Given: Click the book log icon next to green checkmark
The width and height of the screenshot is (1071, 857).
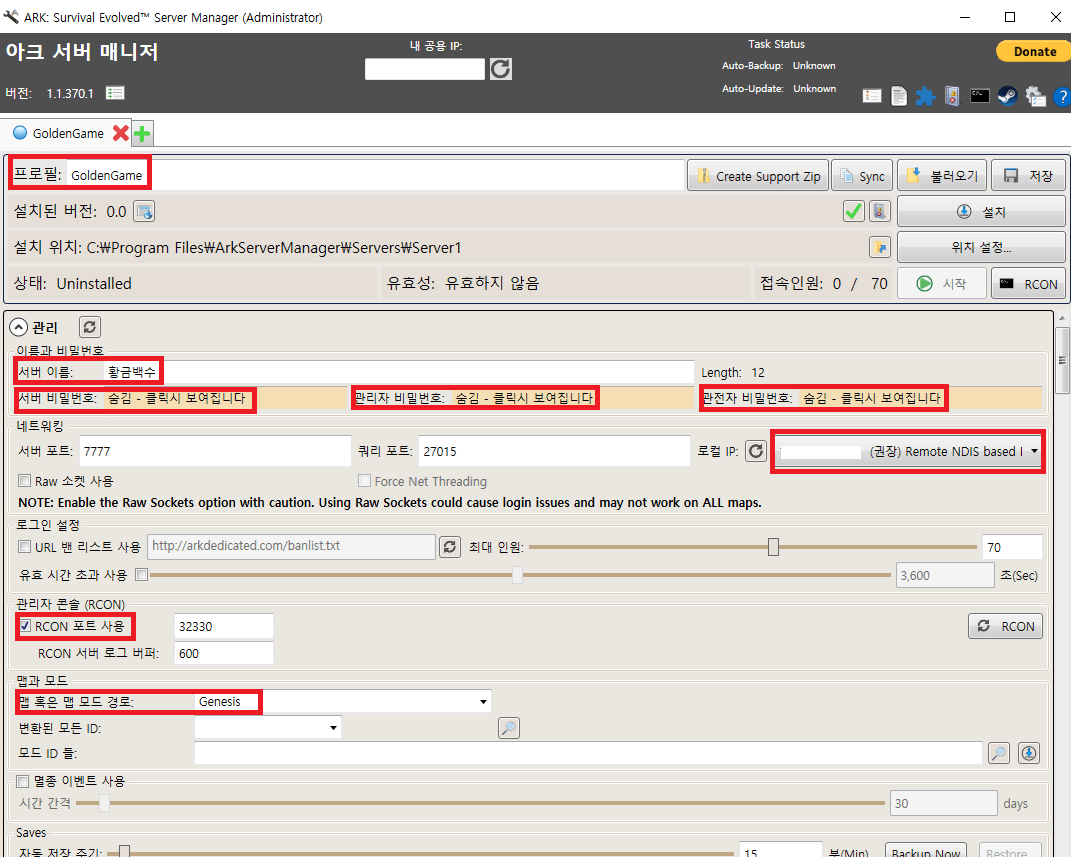Looking at the screenshot, I should click(880, 212).
